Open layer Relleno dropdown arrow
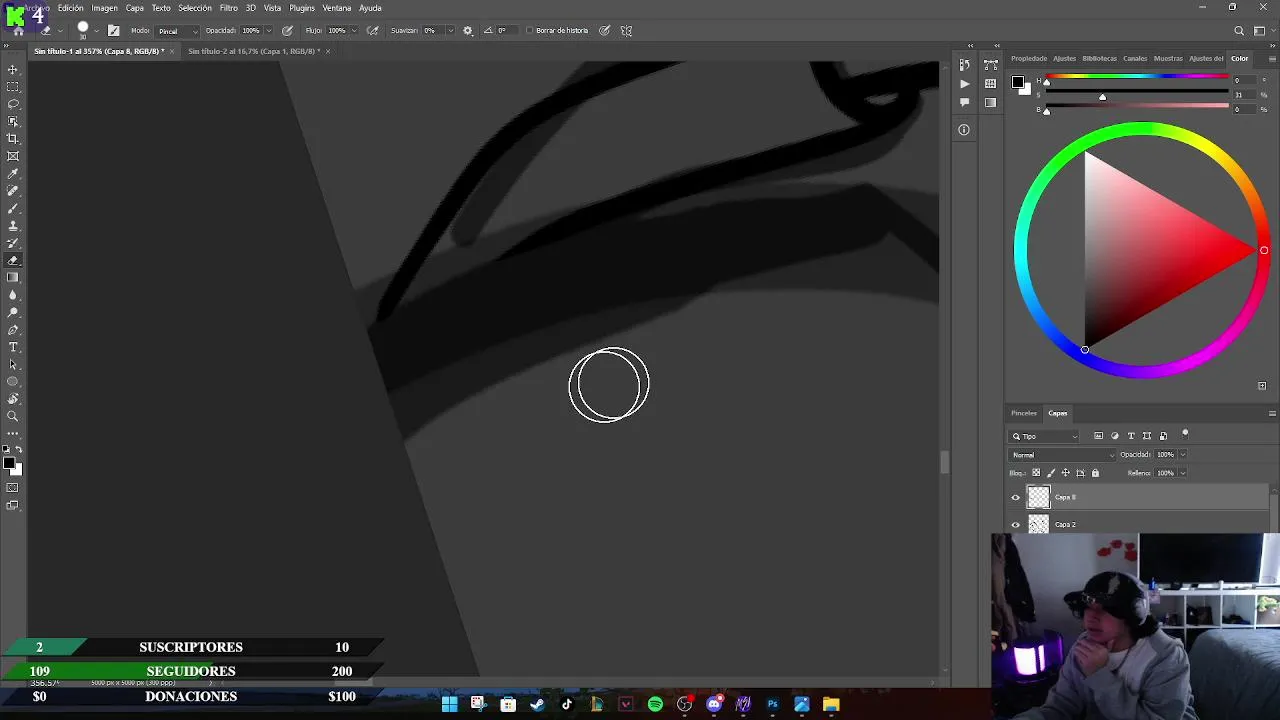Screen dimensions: 1280x720 pos(1182,473)
